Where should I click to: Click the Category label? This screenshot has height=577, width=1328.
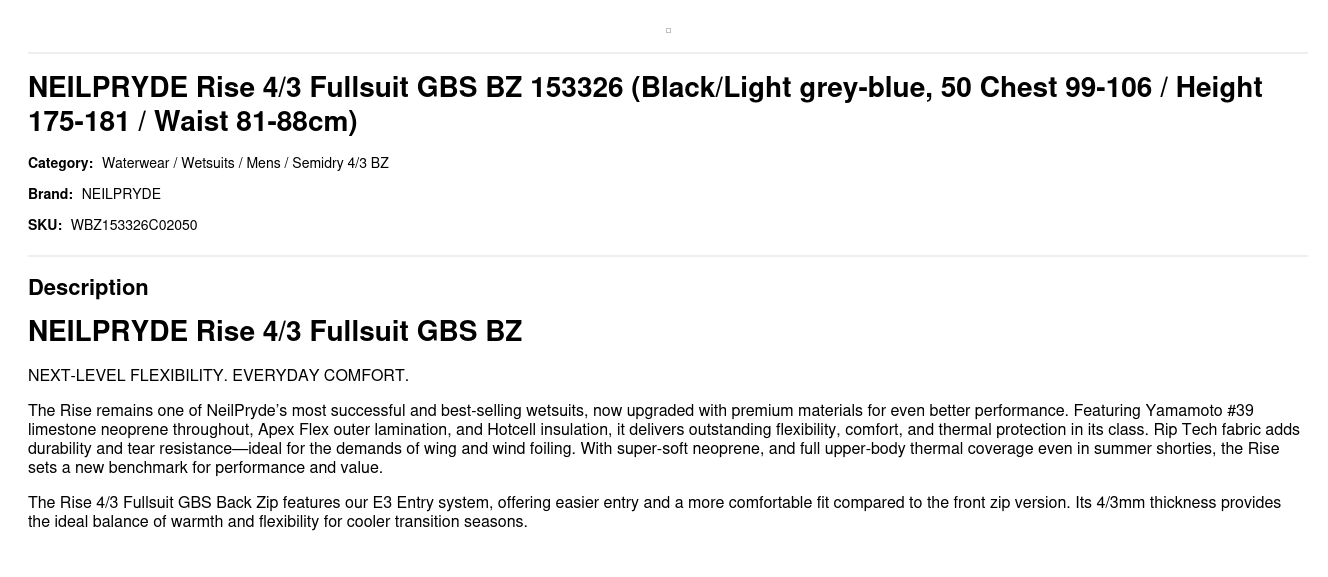click(60, 163)
